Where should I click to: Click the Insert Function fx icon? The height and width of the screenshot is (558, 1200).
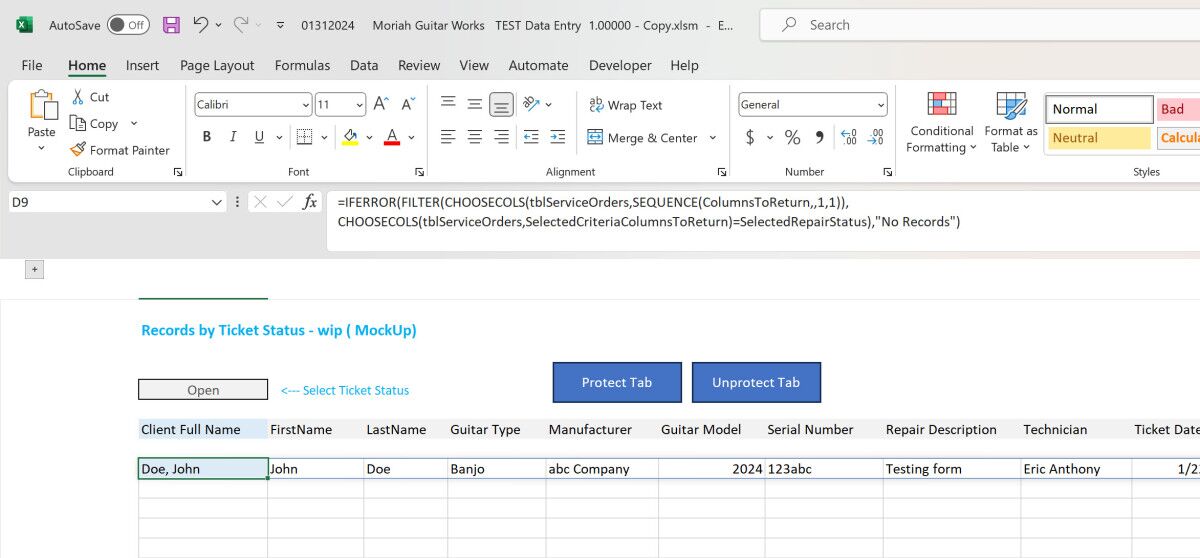310,202
